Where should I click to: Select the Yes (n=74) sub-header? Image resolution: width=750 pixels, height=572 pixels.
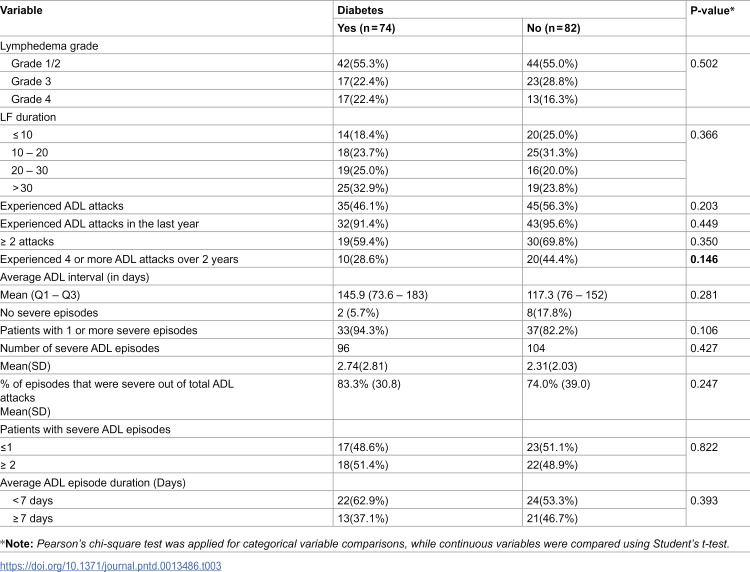point(371,28)
